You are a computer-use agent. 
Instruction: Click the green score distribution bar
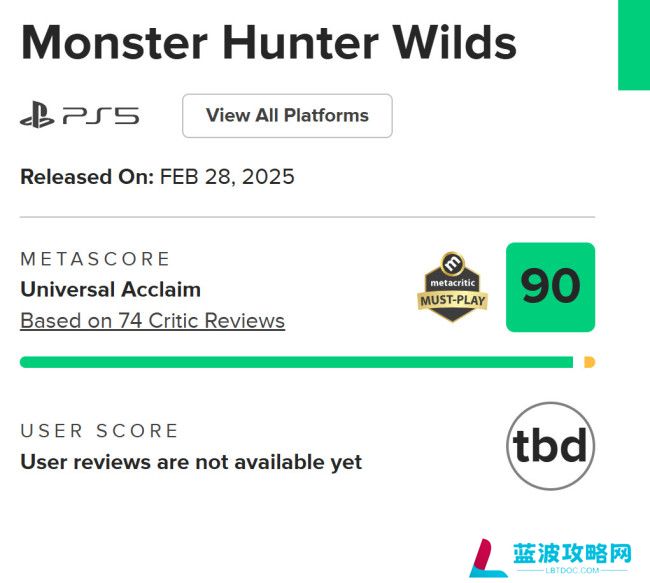pos(296,362)
